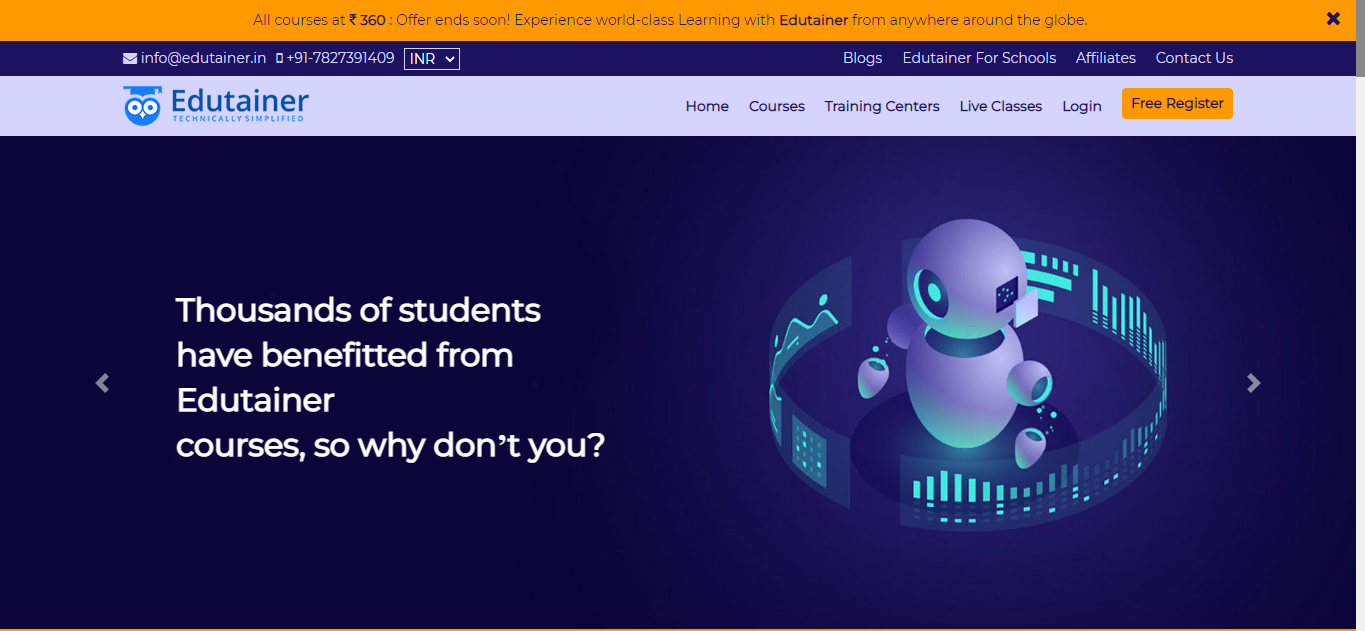Click the Login link

[x=1082, y=106]
